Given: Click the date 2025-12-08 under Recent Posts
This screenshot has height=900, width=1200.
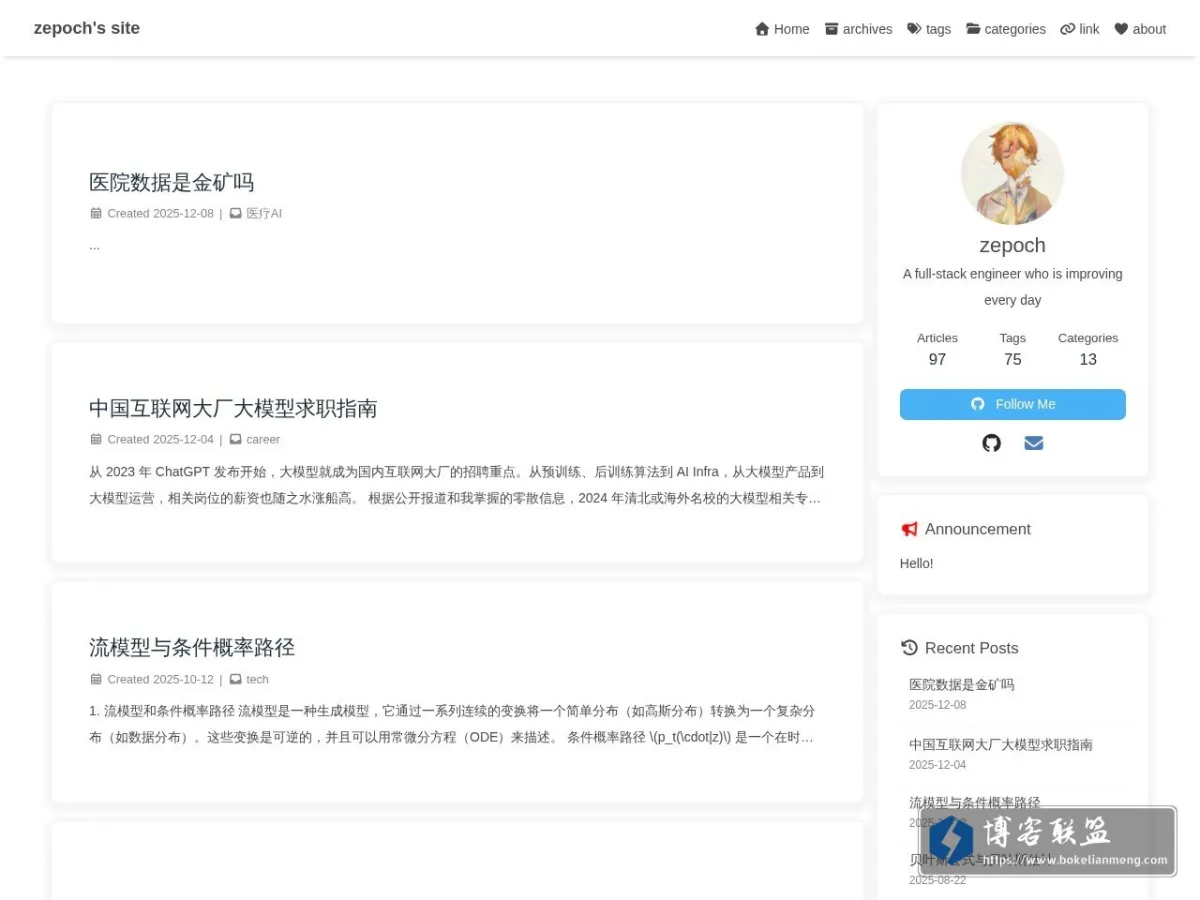Looking at the screenshot, I should [x=937, y=705].
